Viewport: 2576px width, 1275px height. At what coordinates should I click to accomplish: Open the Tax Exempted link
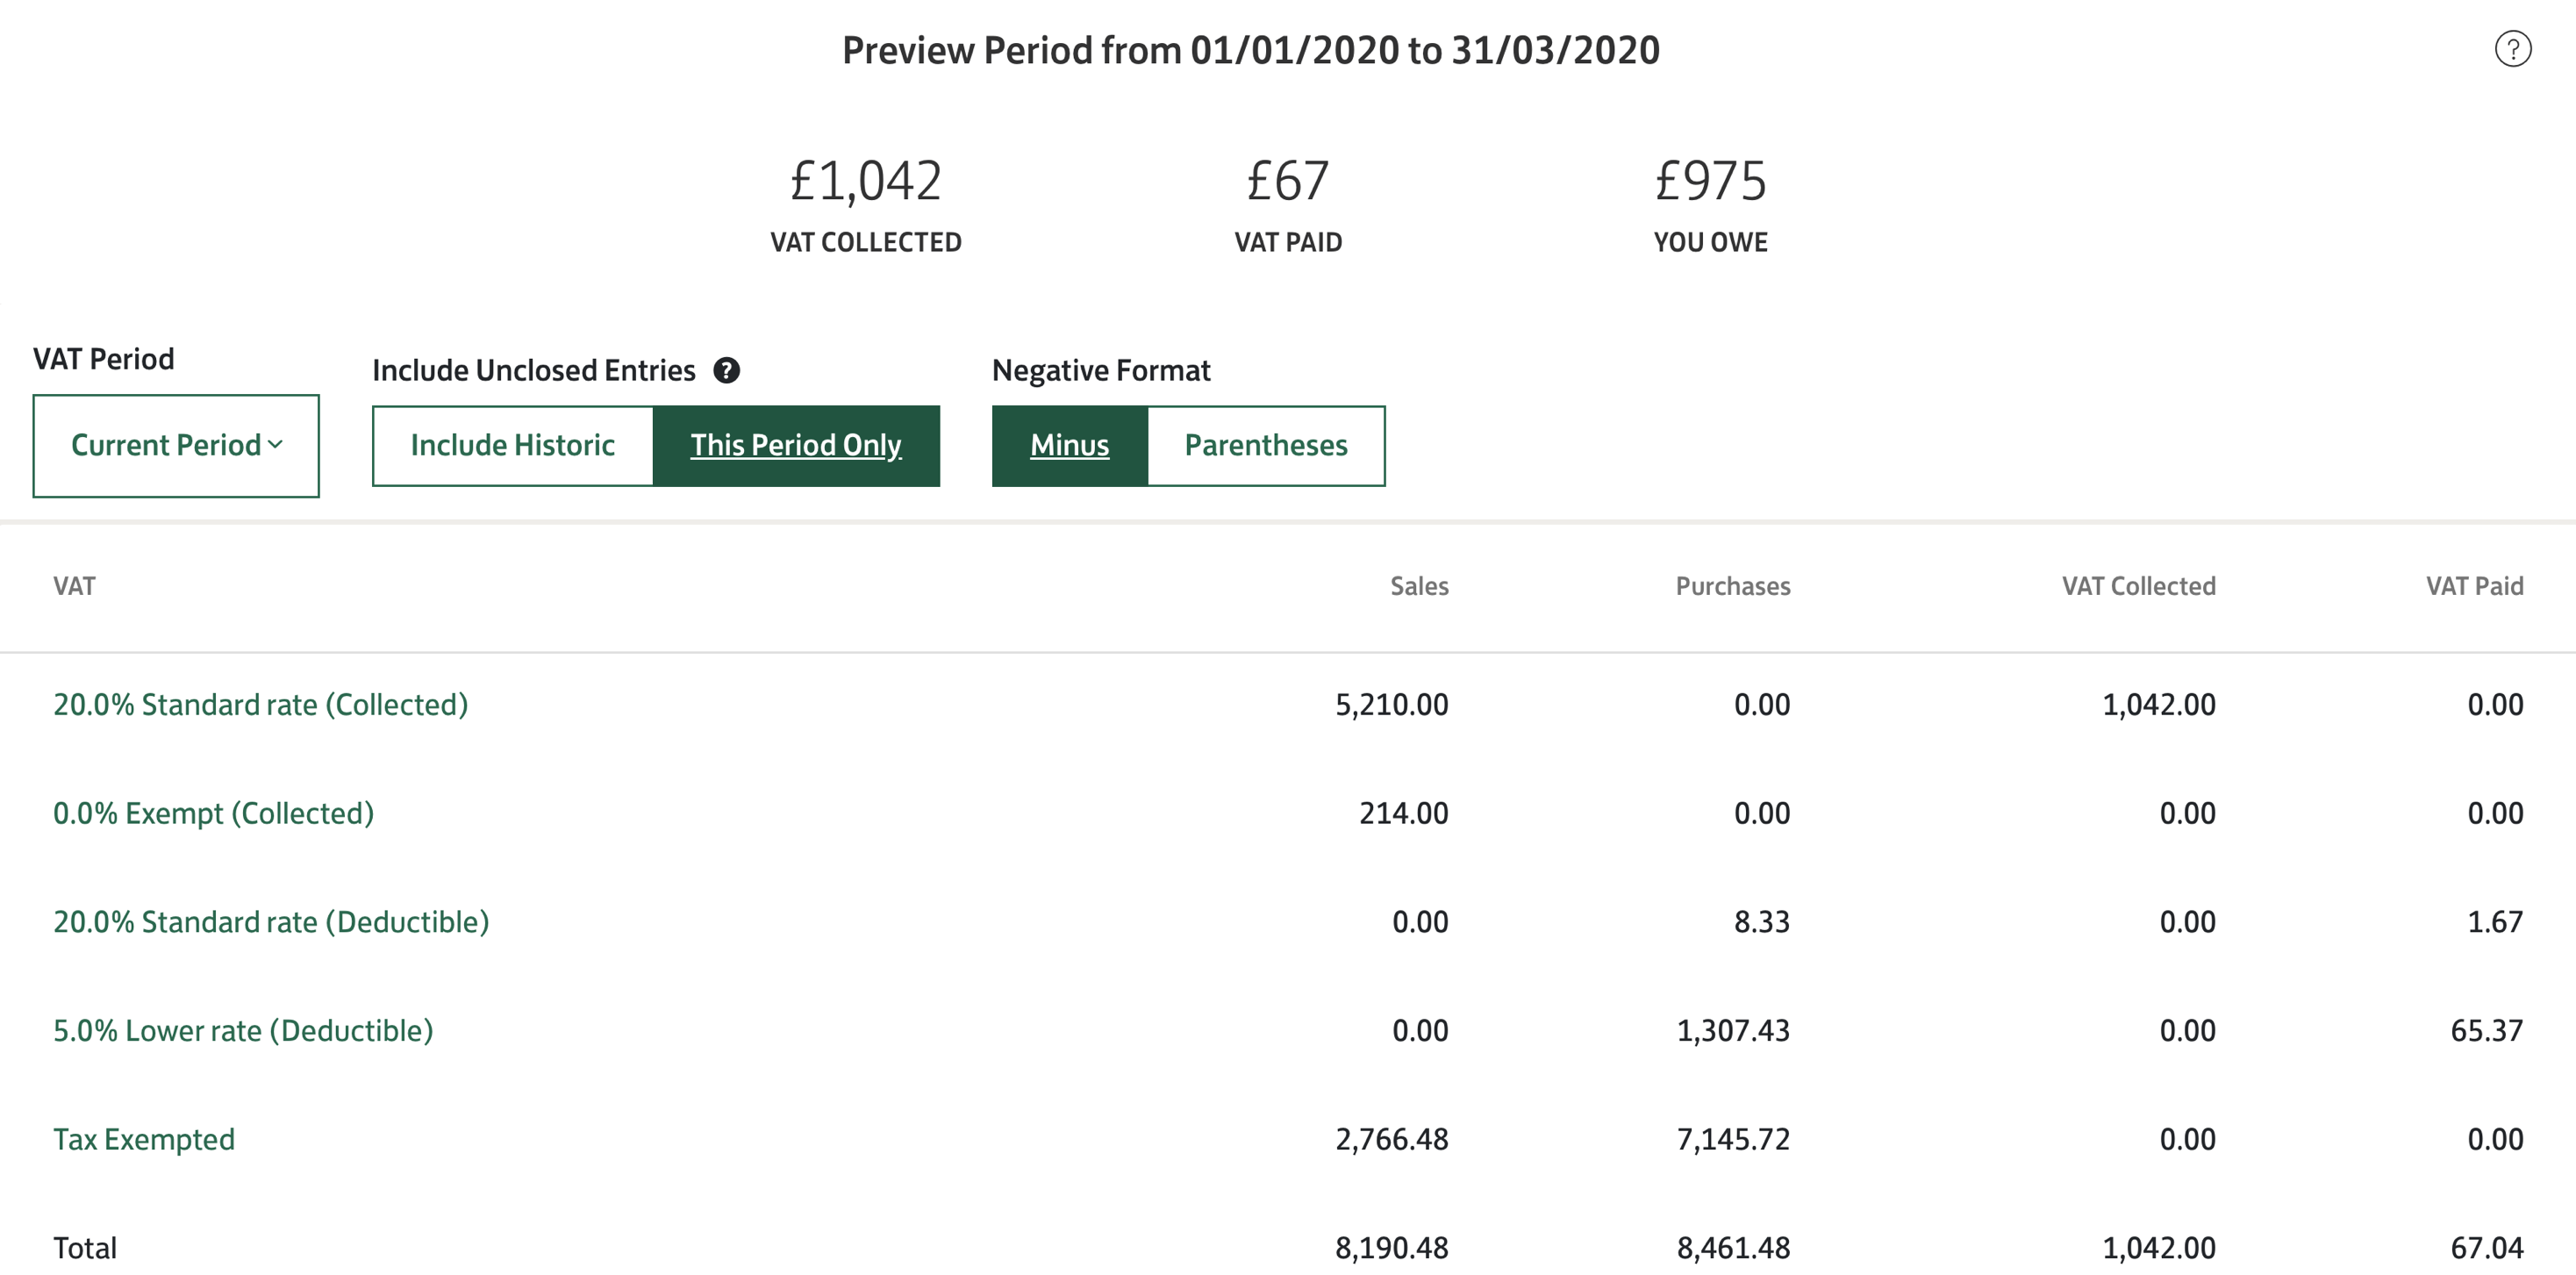[x=144, y=1140]
